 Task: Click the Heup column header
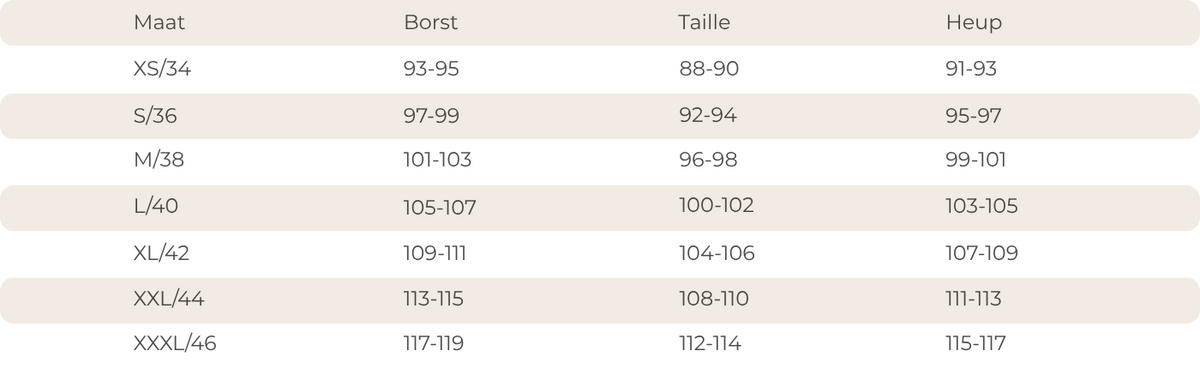click(x=974, y=24)
